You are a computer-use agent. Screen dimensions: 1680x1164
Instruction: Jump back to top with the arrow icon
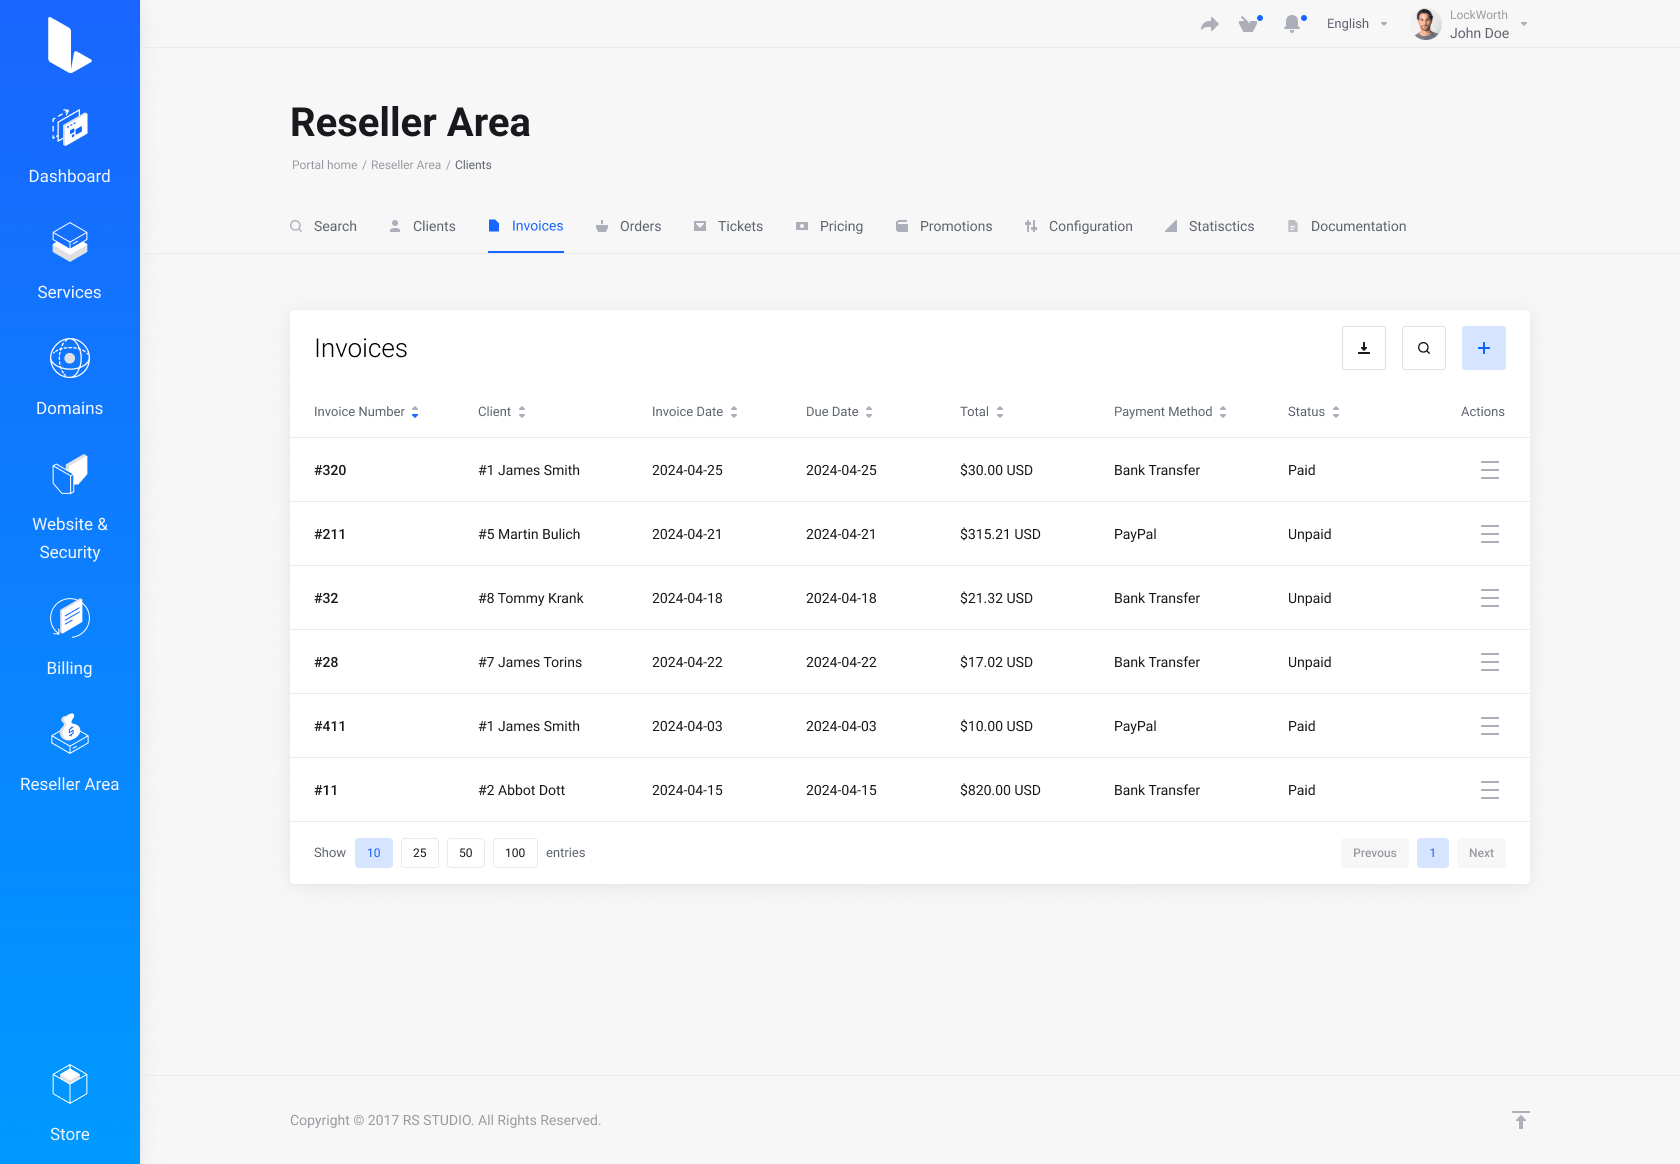click(1520, 1120)
